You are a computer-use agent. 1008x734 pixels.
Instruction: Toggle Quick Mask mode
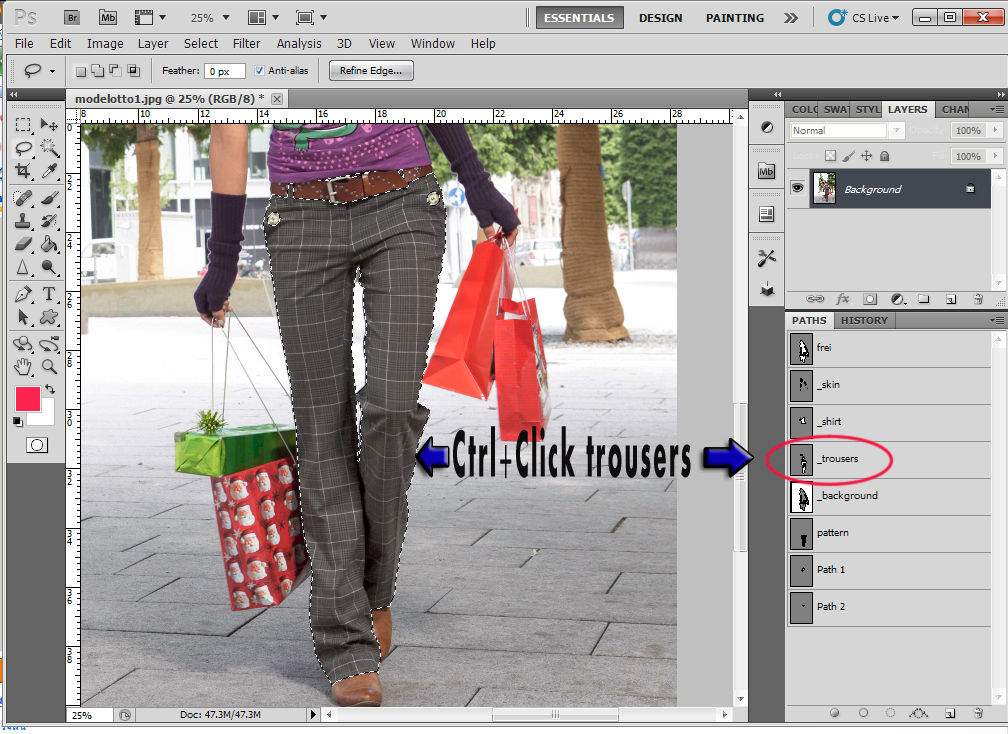[37, 445]
